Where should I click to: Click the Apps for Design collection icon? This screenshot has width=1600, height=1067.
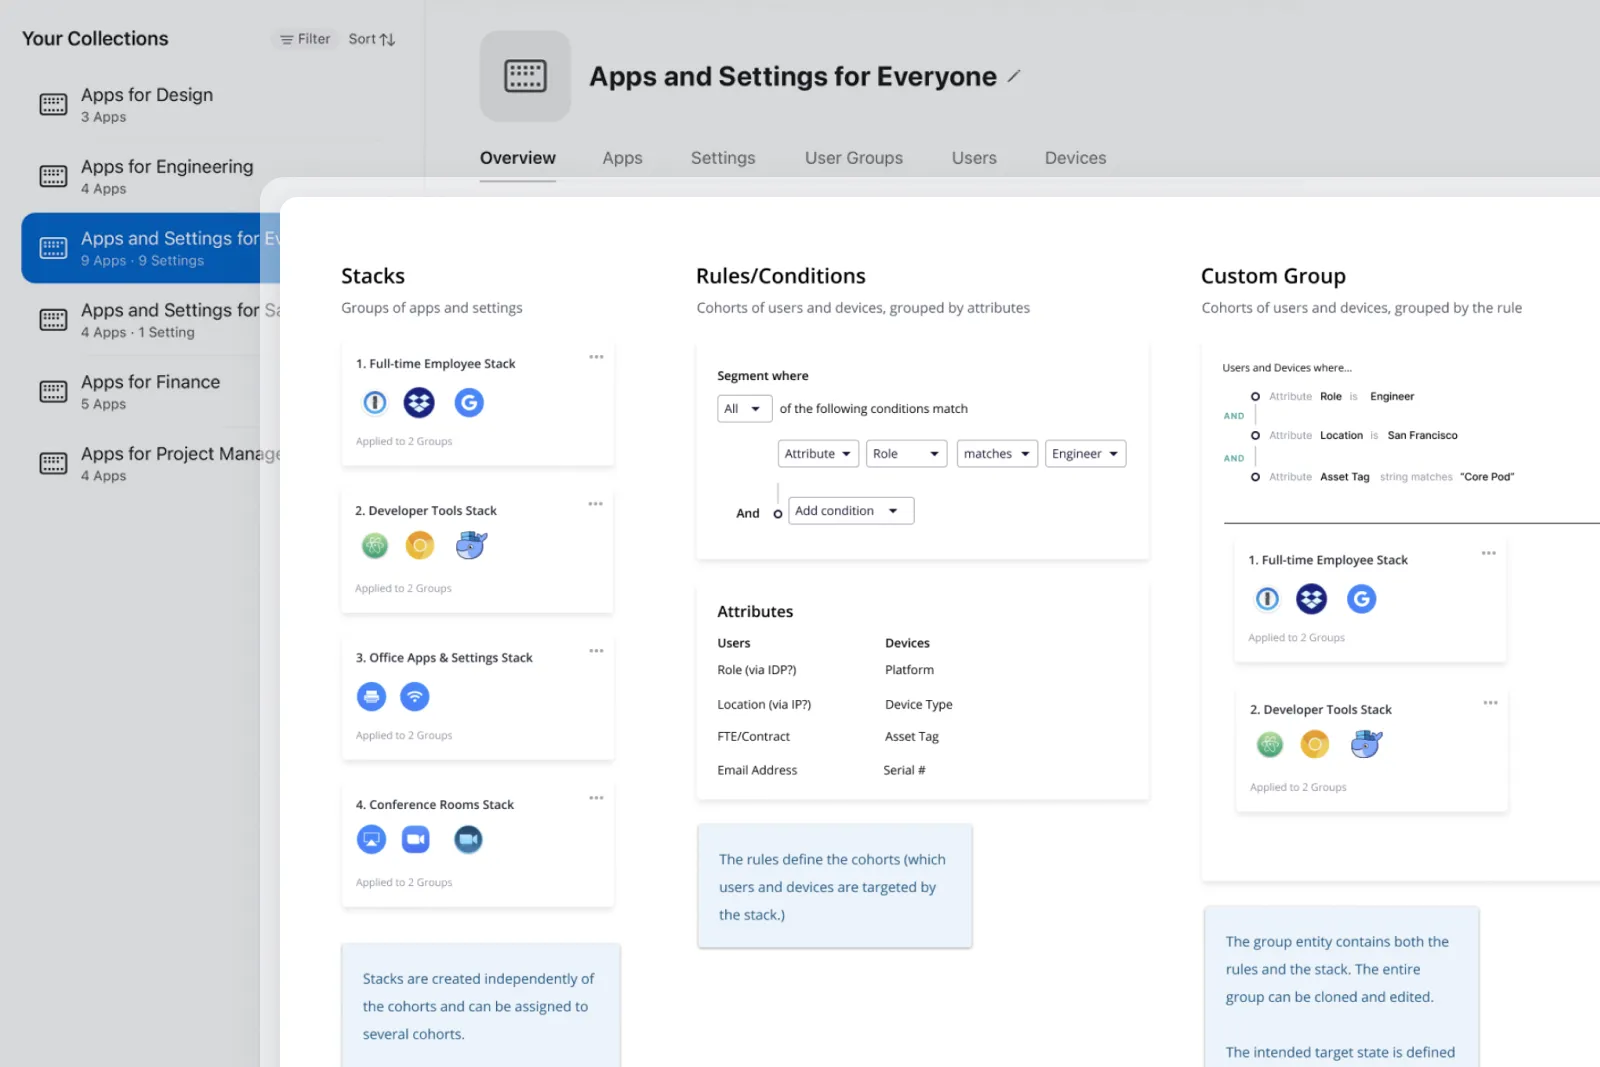coord(53,104)
